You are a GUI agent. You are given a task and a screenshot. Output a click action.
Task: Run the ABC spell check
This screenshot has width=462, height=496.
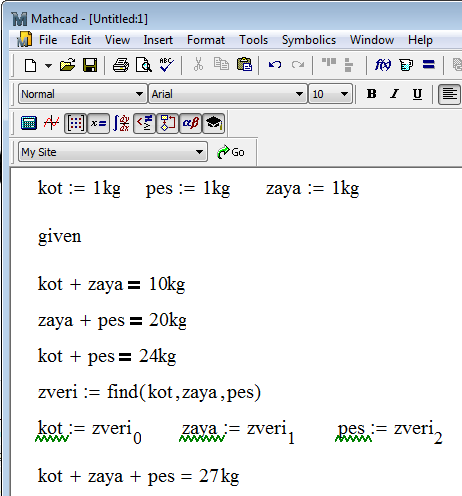click(166, 65)
